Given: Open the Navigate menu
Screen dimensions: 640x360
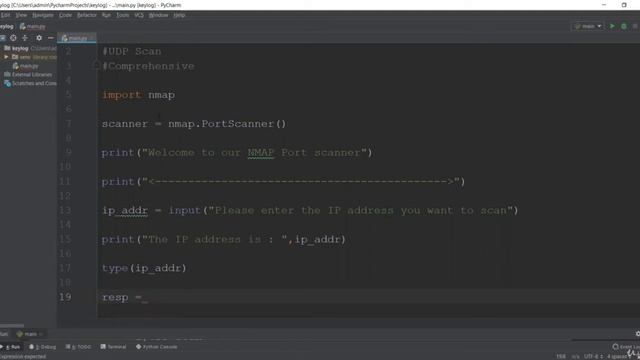Looking at the screenshot, I should point(43,15).
